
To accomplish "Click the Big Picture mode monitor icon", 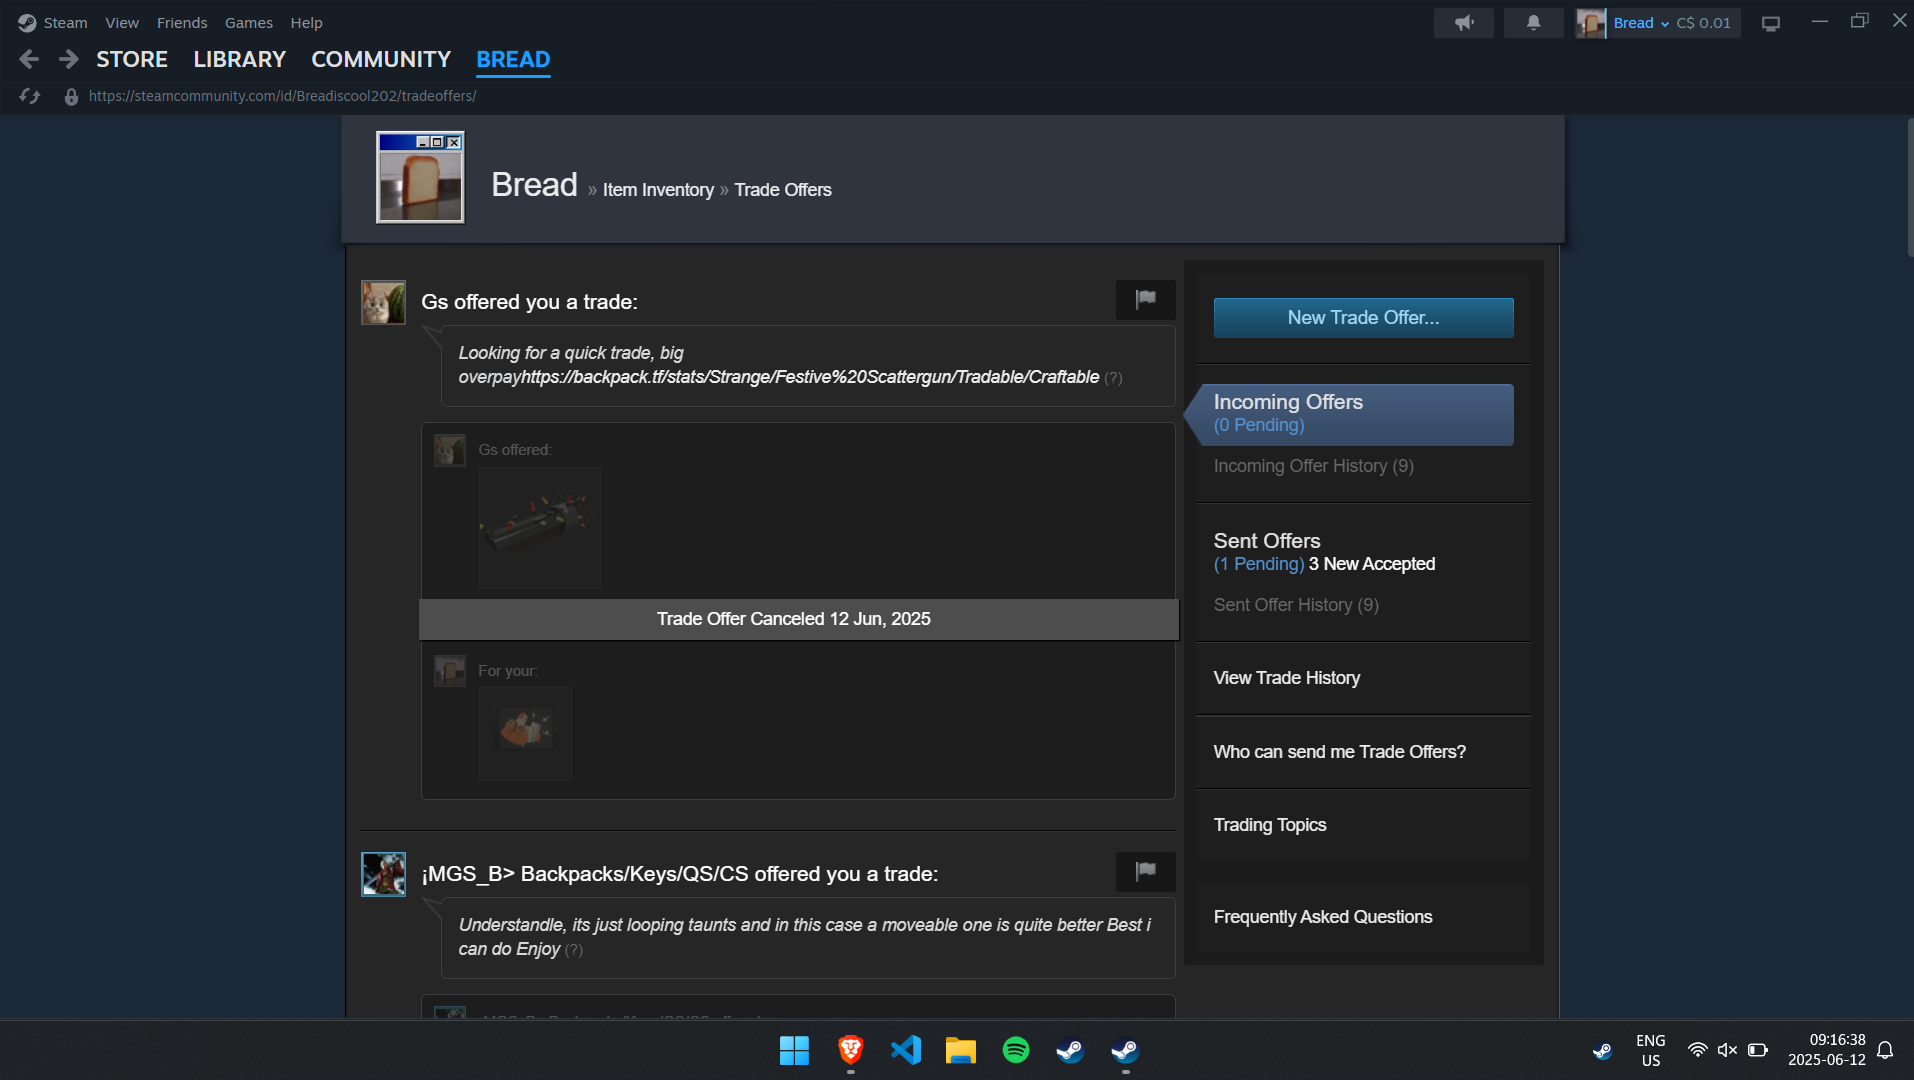I will point(1771,23).
